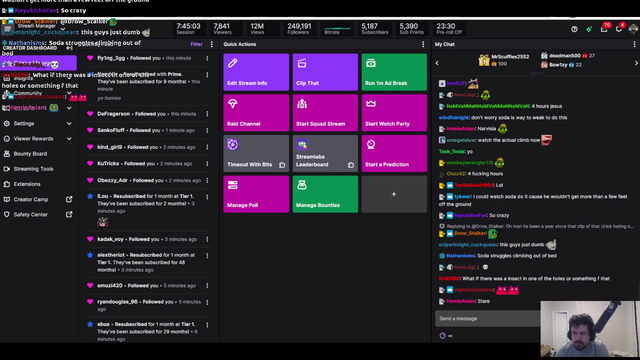Viewport: 640px width, 360px height.
Task: Open the inbox with 70 badge
Action: (604, 29)
